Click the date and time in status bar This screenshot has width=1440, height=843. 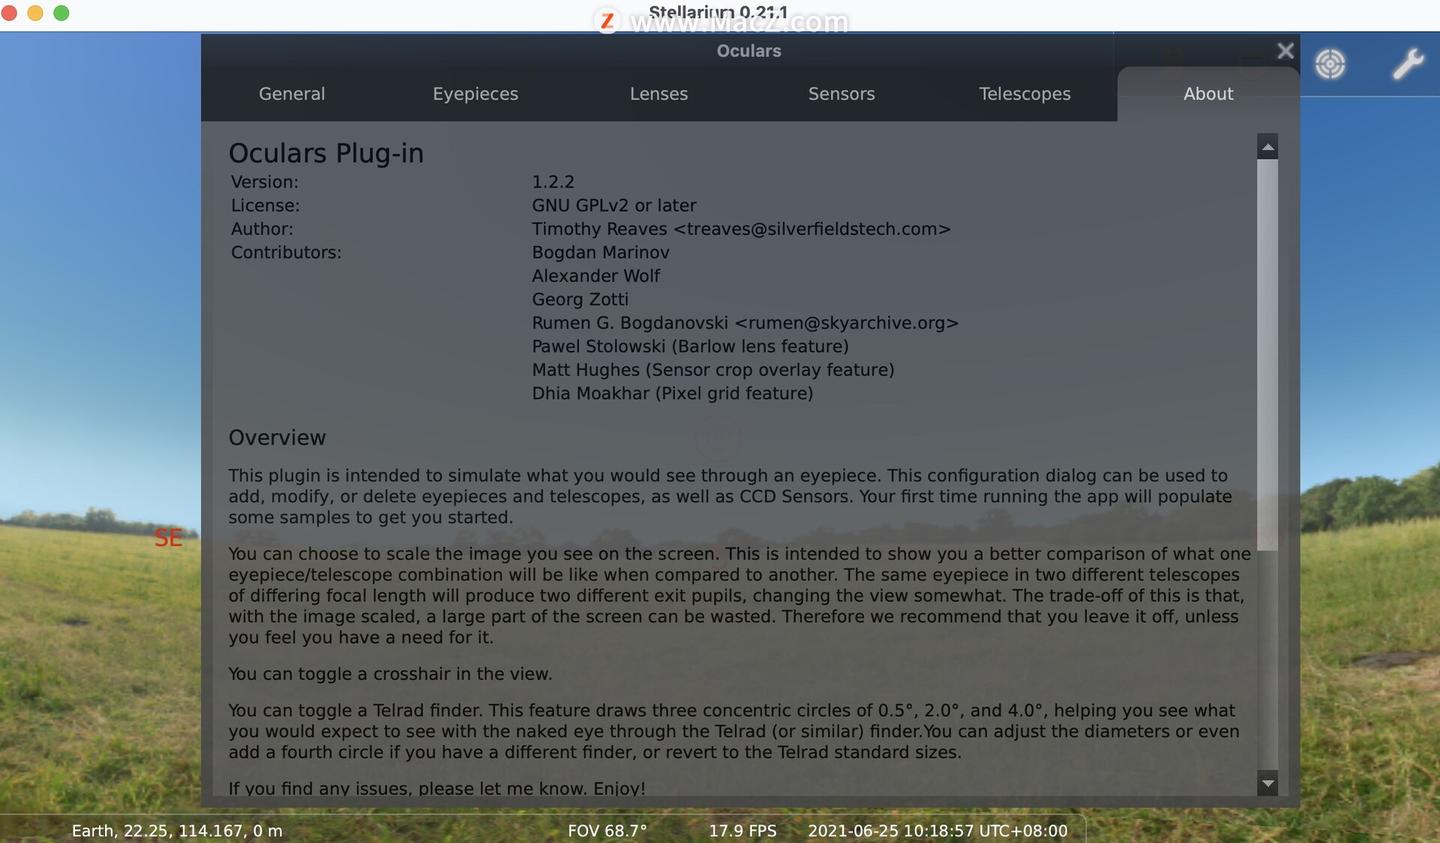938,831
